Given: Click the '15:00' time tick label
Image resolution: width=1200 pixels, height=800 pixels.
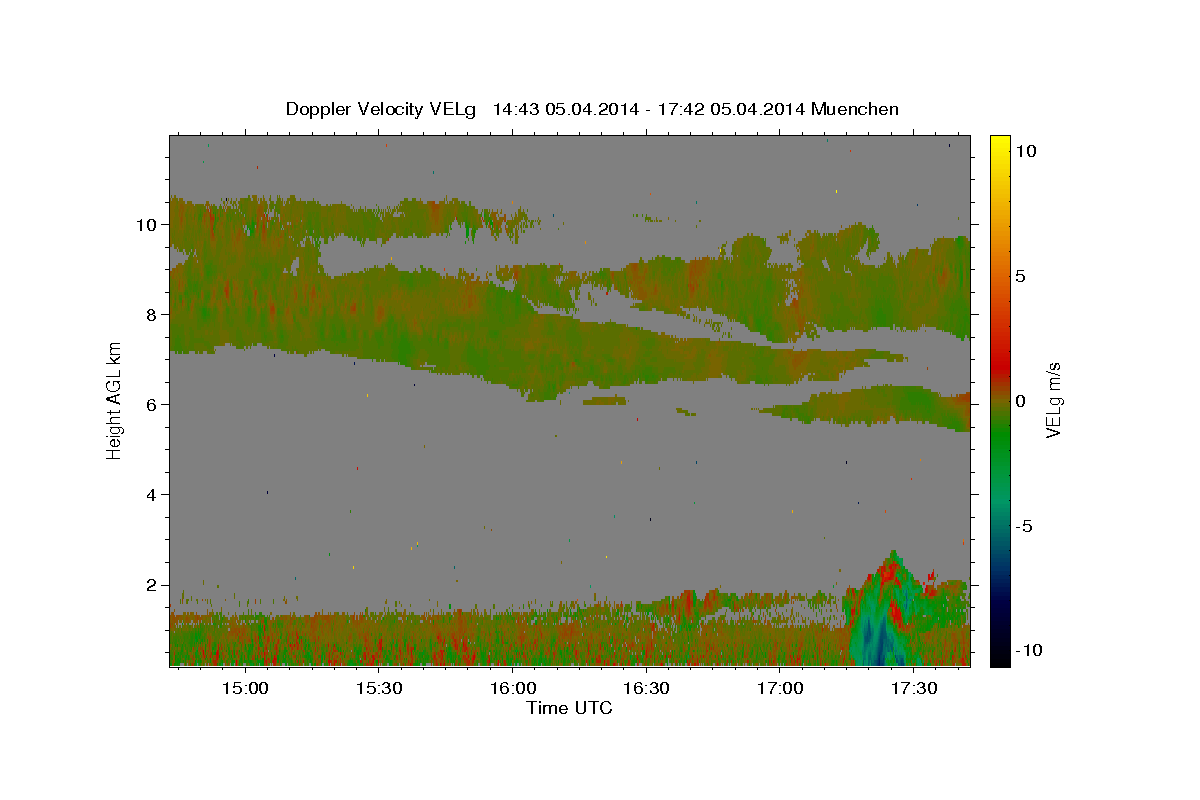Looking at the screenshot, I should point(244,688).
